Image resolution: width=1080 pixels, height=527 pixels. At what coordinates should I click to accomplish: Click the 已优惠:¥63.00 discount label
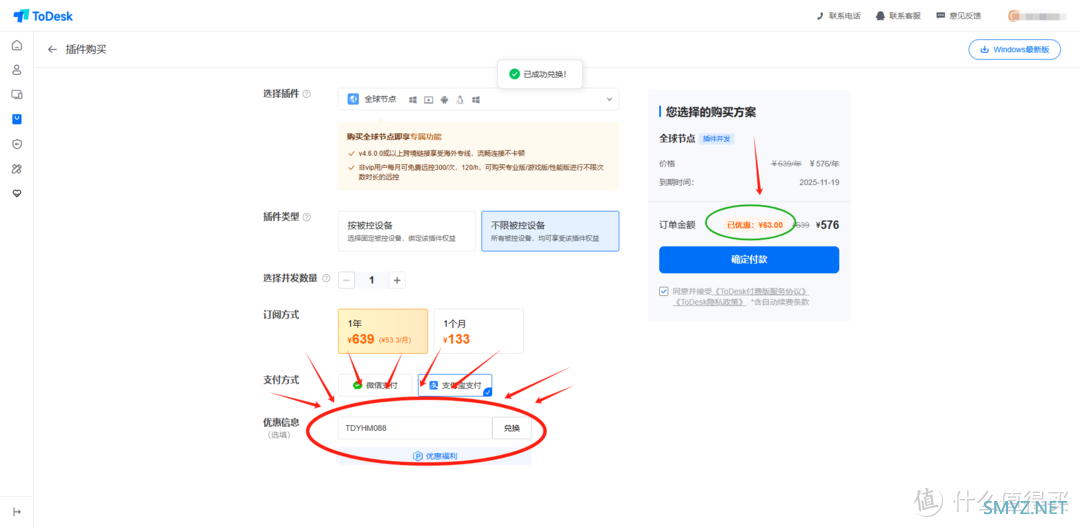[755, 225]
